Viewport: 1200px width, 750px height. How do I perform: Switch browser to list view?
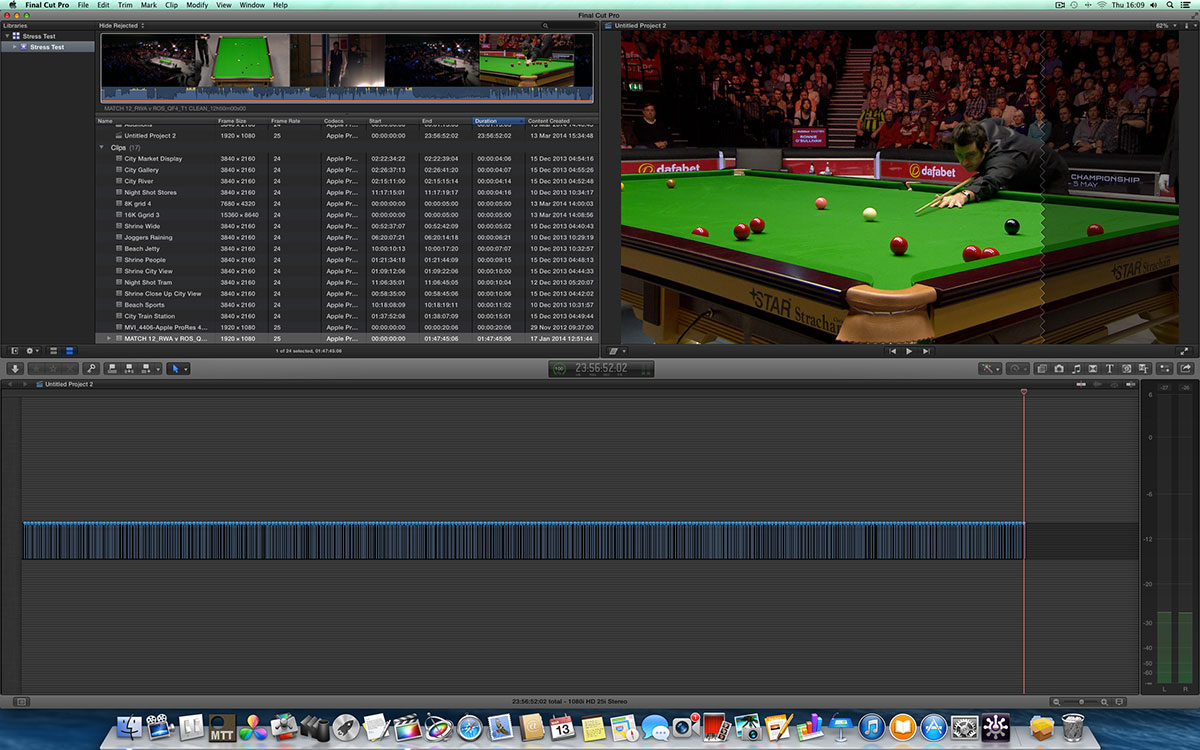coord(69,351)
